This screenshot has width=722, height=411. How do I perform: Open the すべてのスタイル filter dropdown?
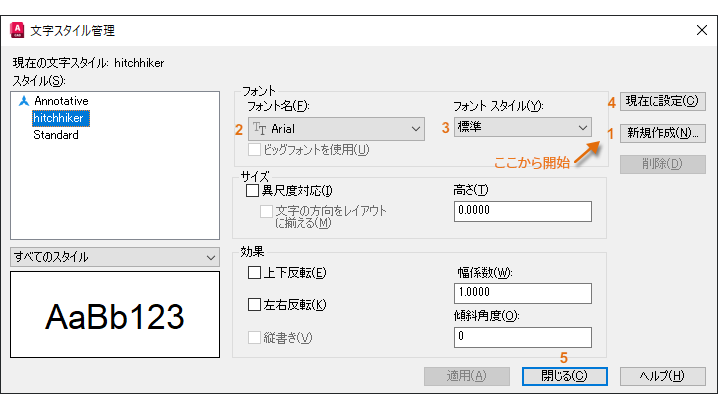click(115, 257)
